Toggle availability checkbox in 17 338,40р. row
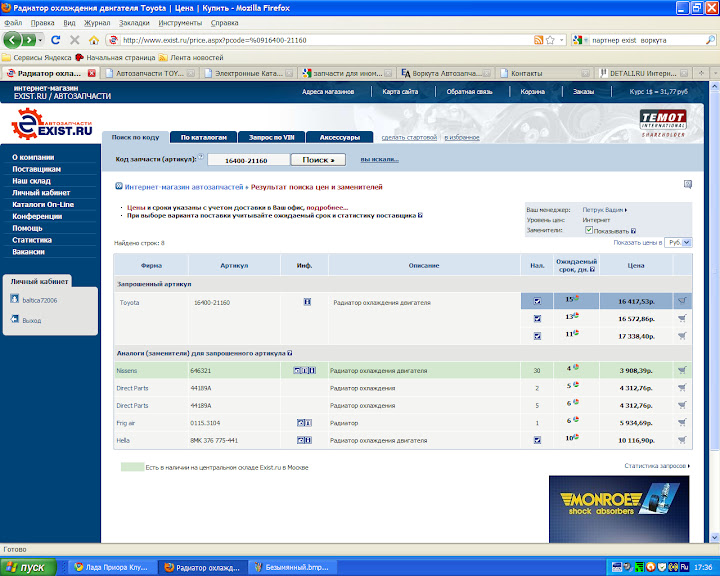The width and height of the screenshot is (720, 576). pyautogui.click(x=537, y=336)
